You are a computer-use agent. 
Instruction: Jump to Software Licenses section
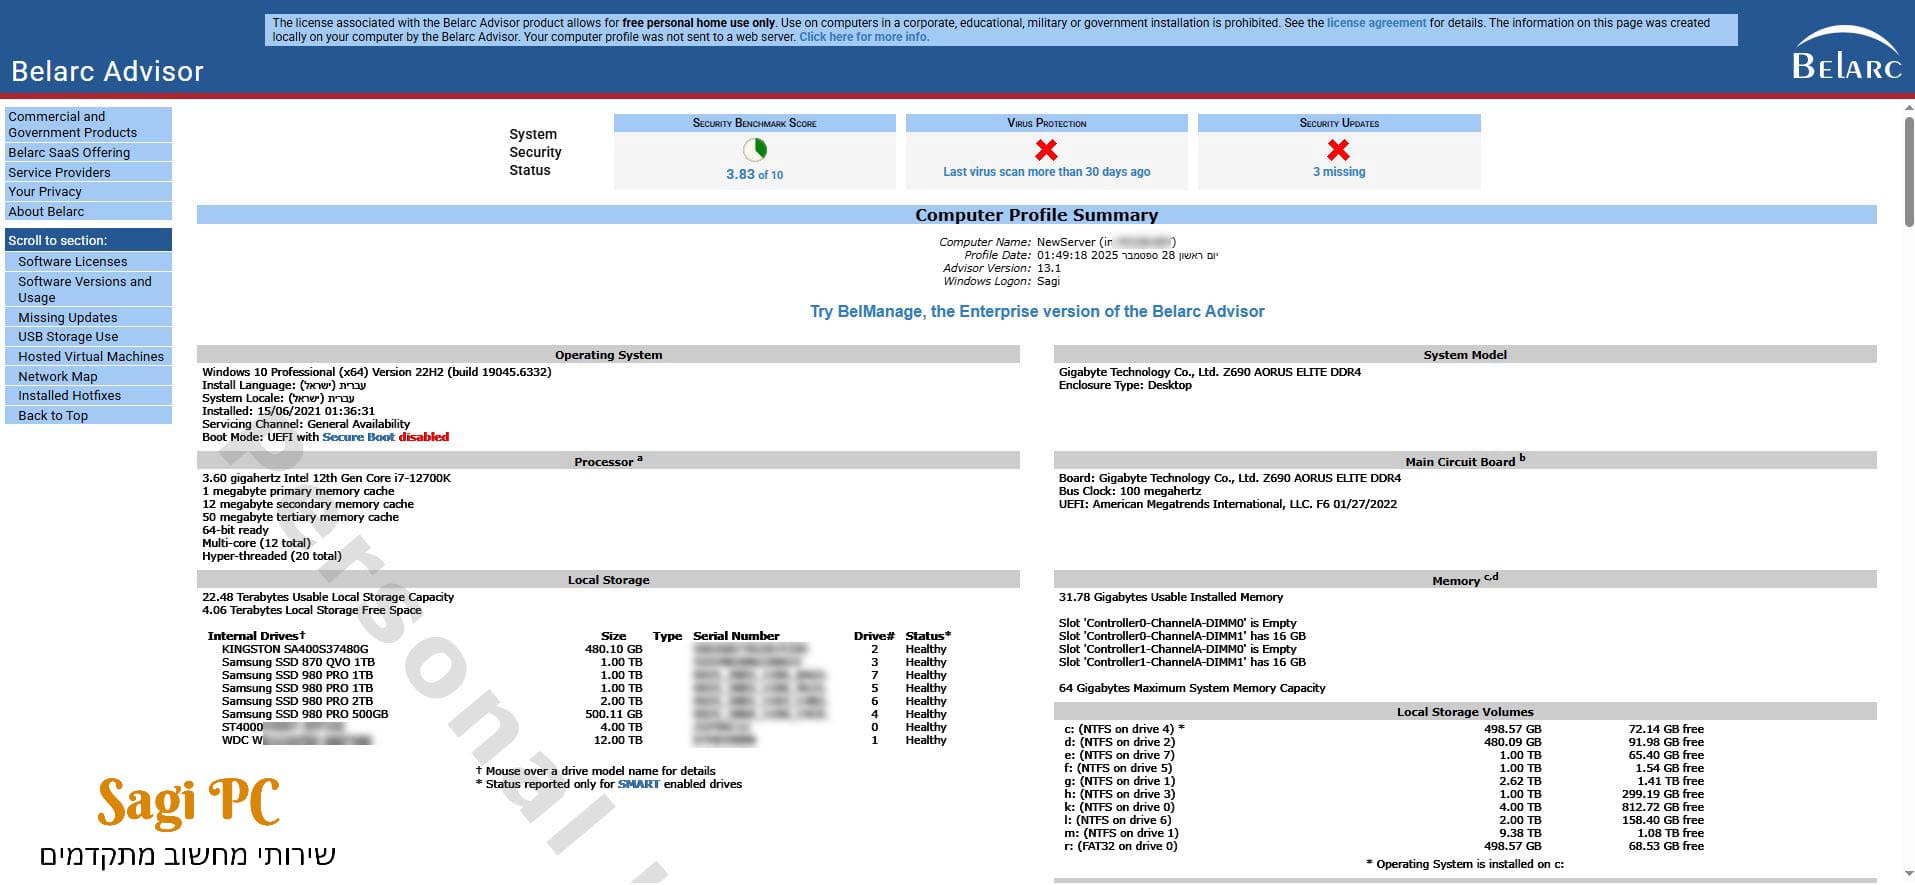click(73, 262)
